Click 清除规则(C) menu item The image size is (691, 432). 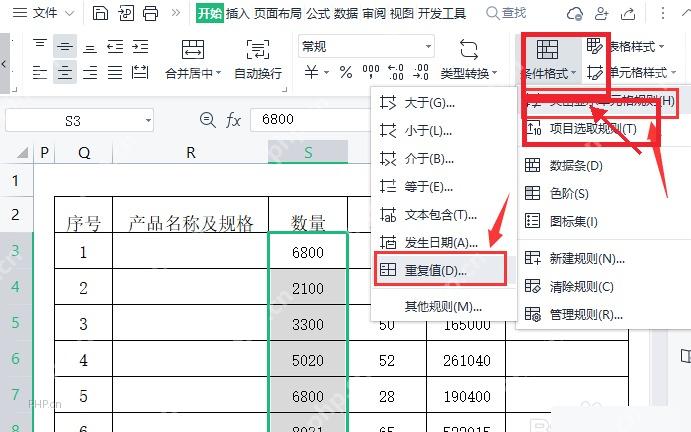604,287
